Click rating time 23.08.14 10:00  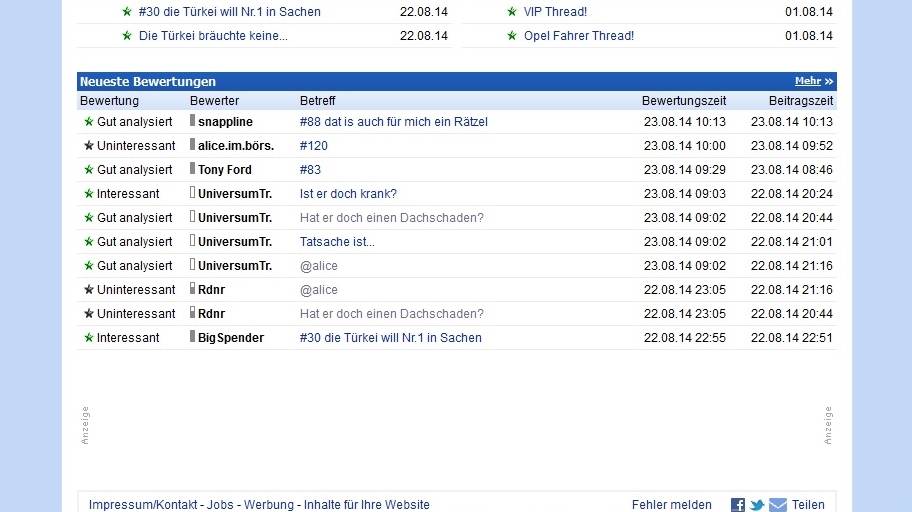[685, 145]
